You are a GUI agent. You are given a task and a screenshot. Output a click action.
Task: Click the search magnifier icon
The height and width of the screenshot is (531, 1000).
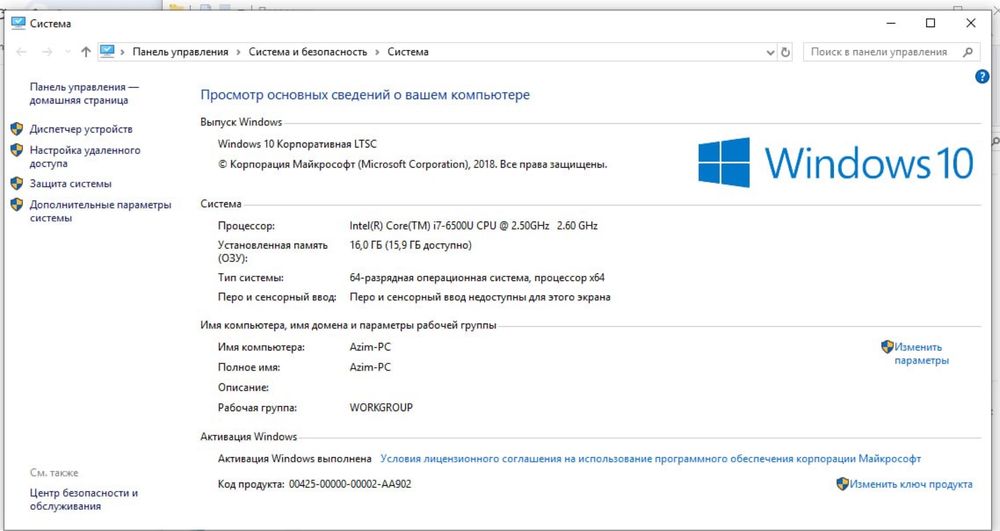(x=967, y=52)
